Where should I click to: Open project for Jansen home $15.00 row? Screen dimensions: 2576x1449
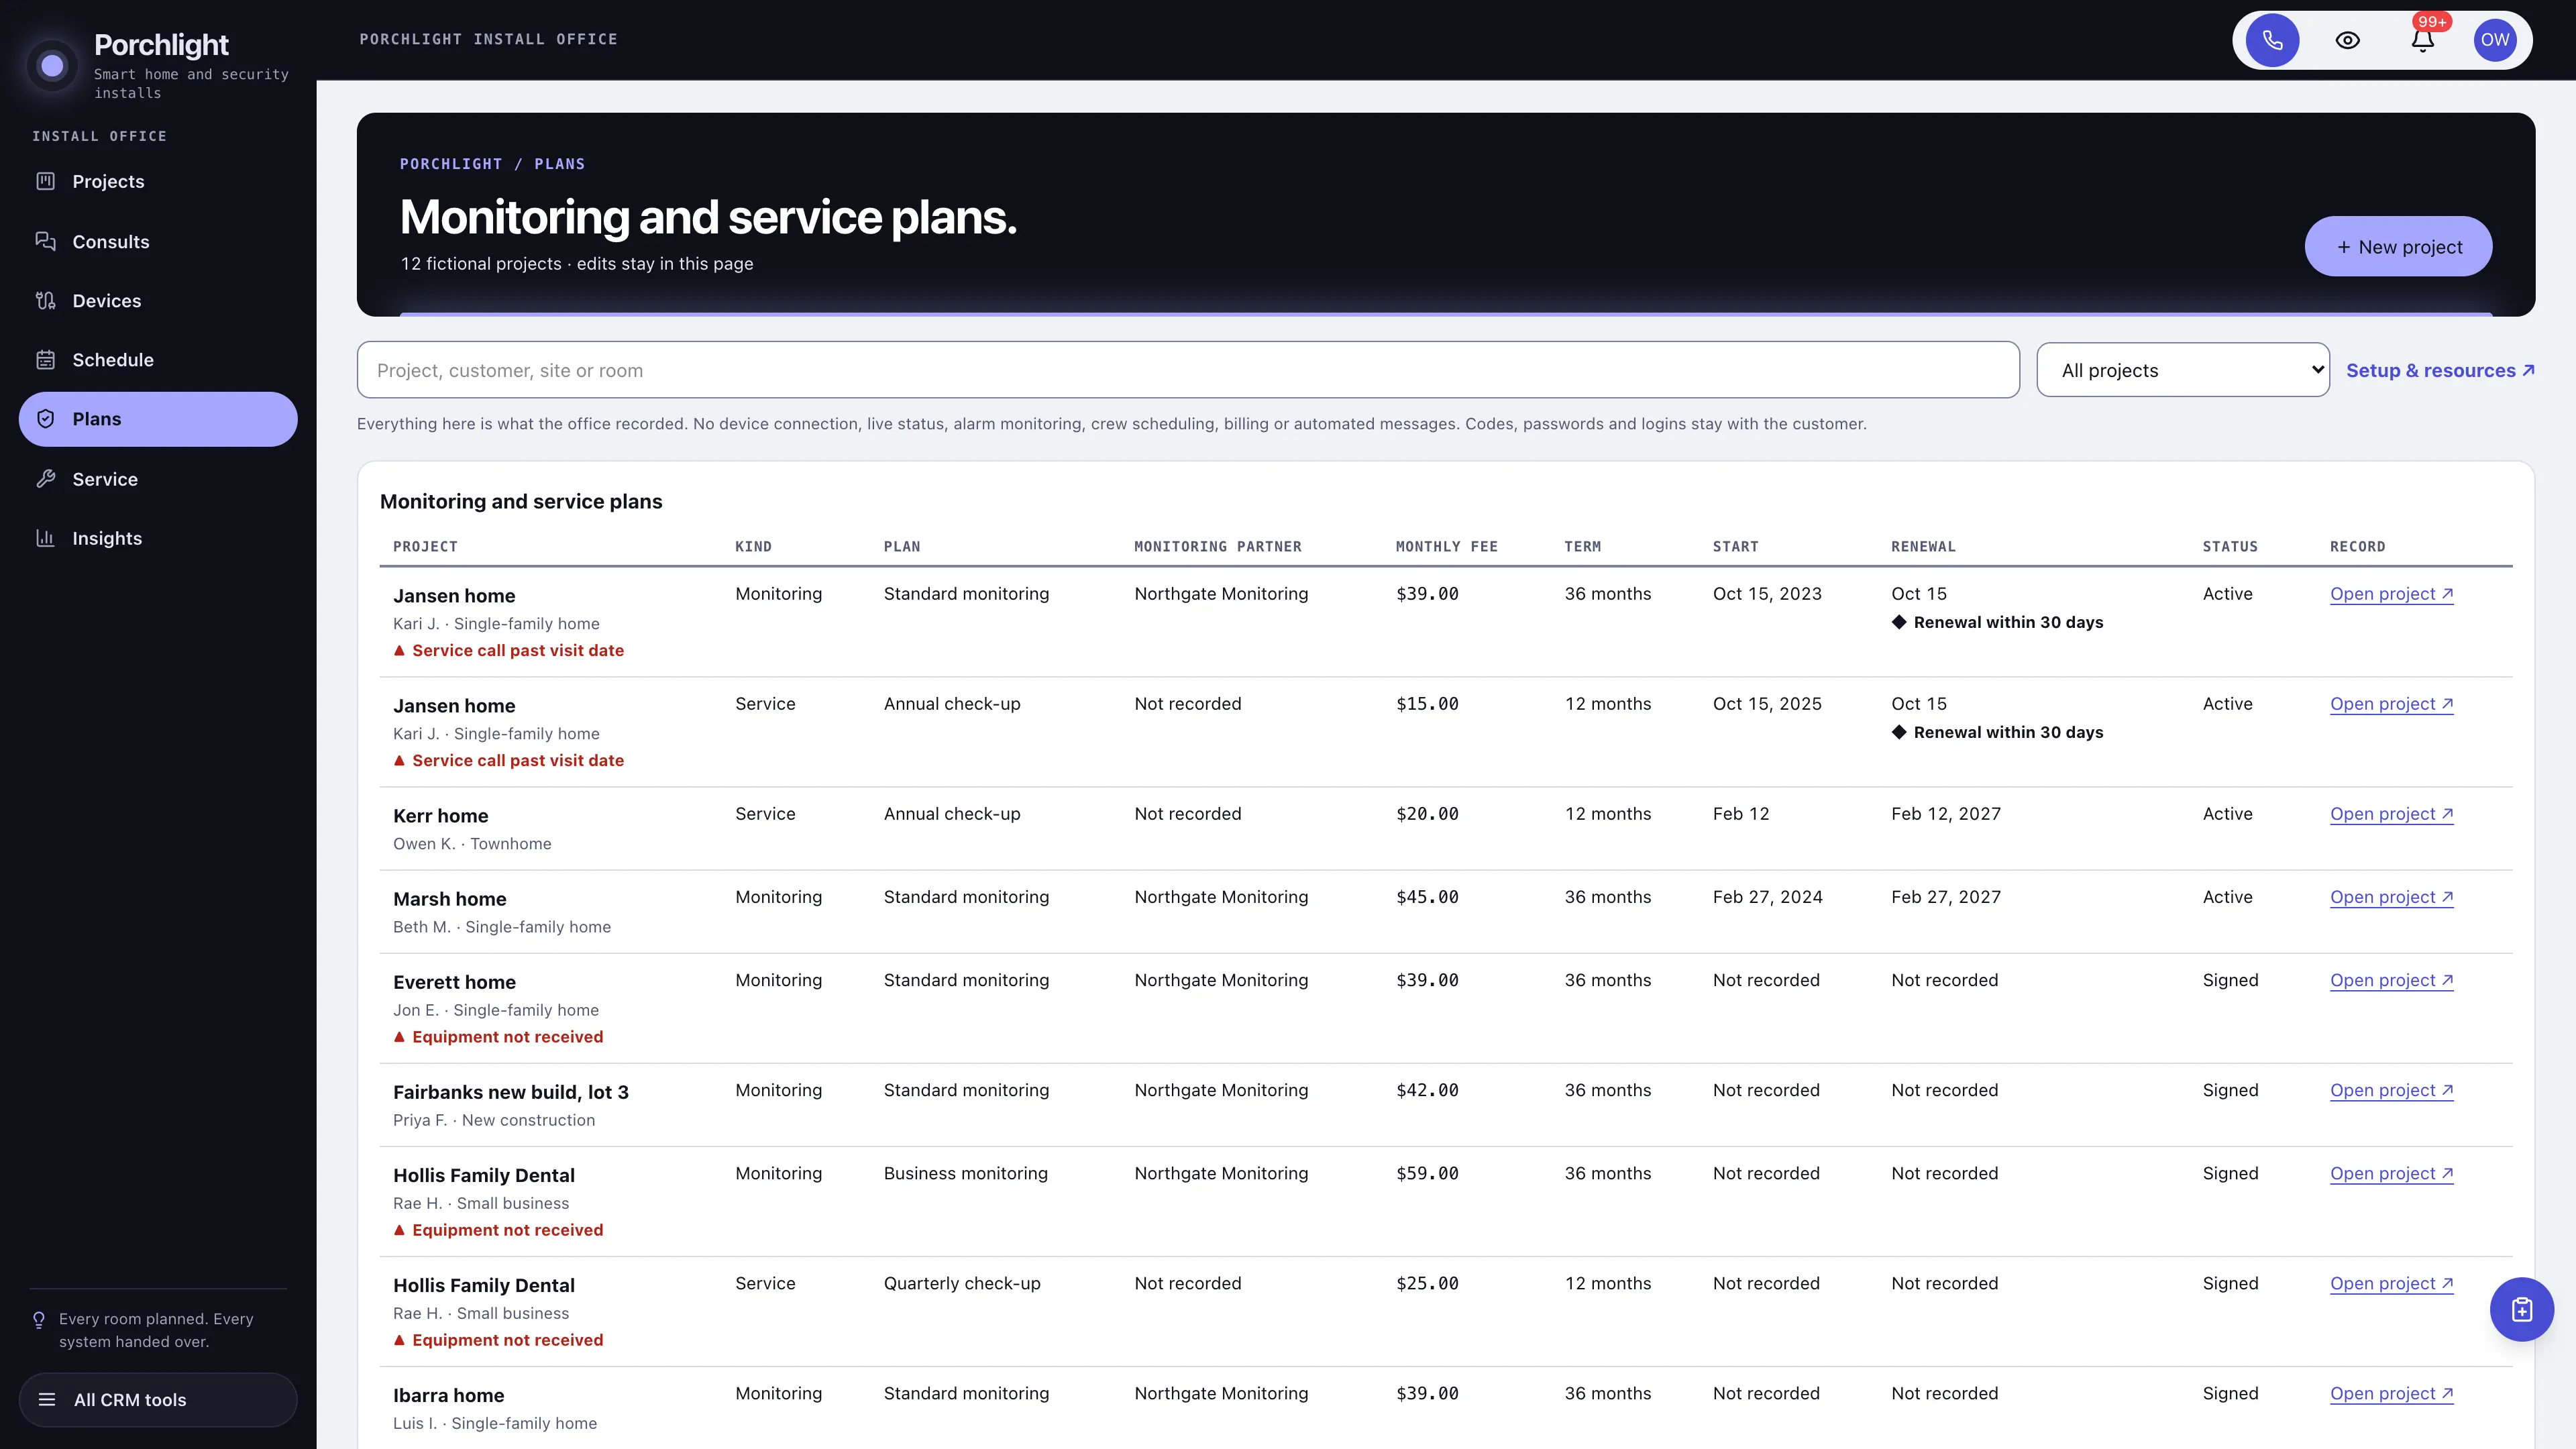[2391, 703]
